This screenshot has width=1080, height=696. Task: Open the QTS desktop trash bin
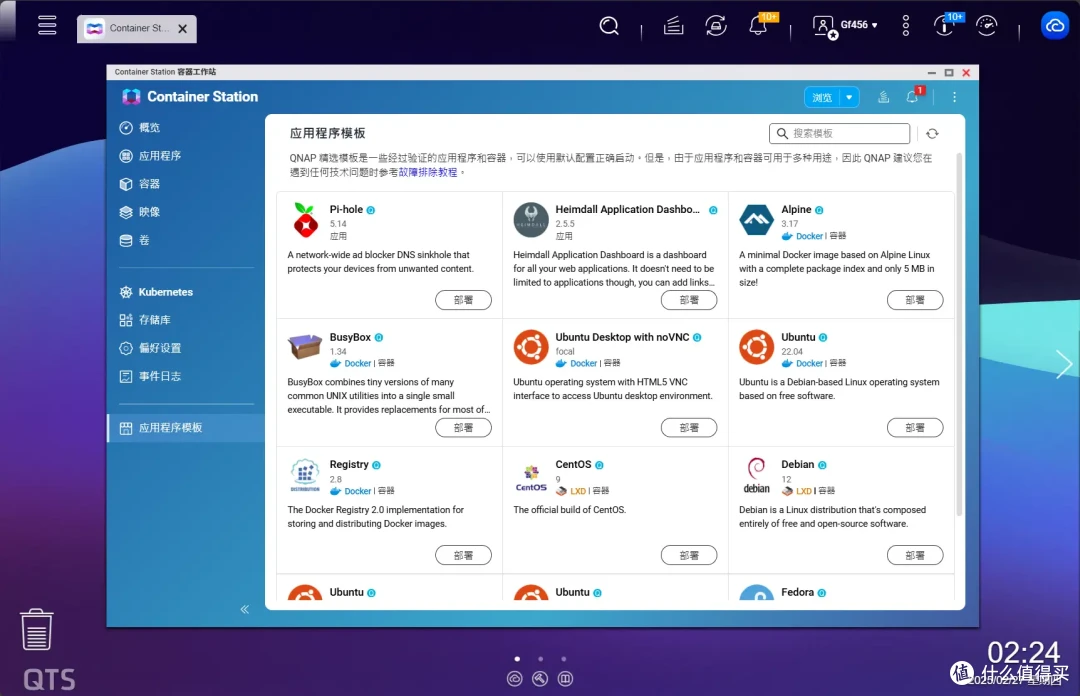[x=37, y=629]
